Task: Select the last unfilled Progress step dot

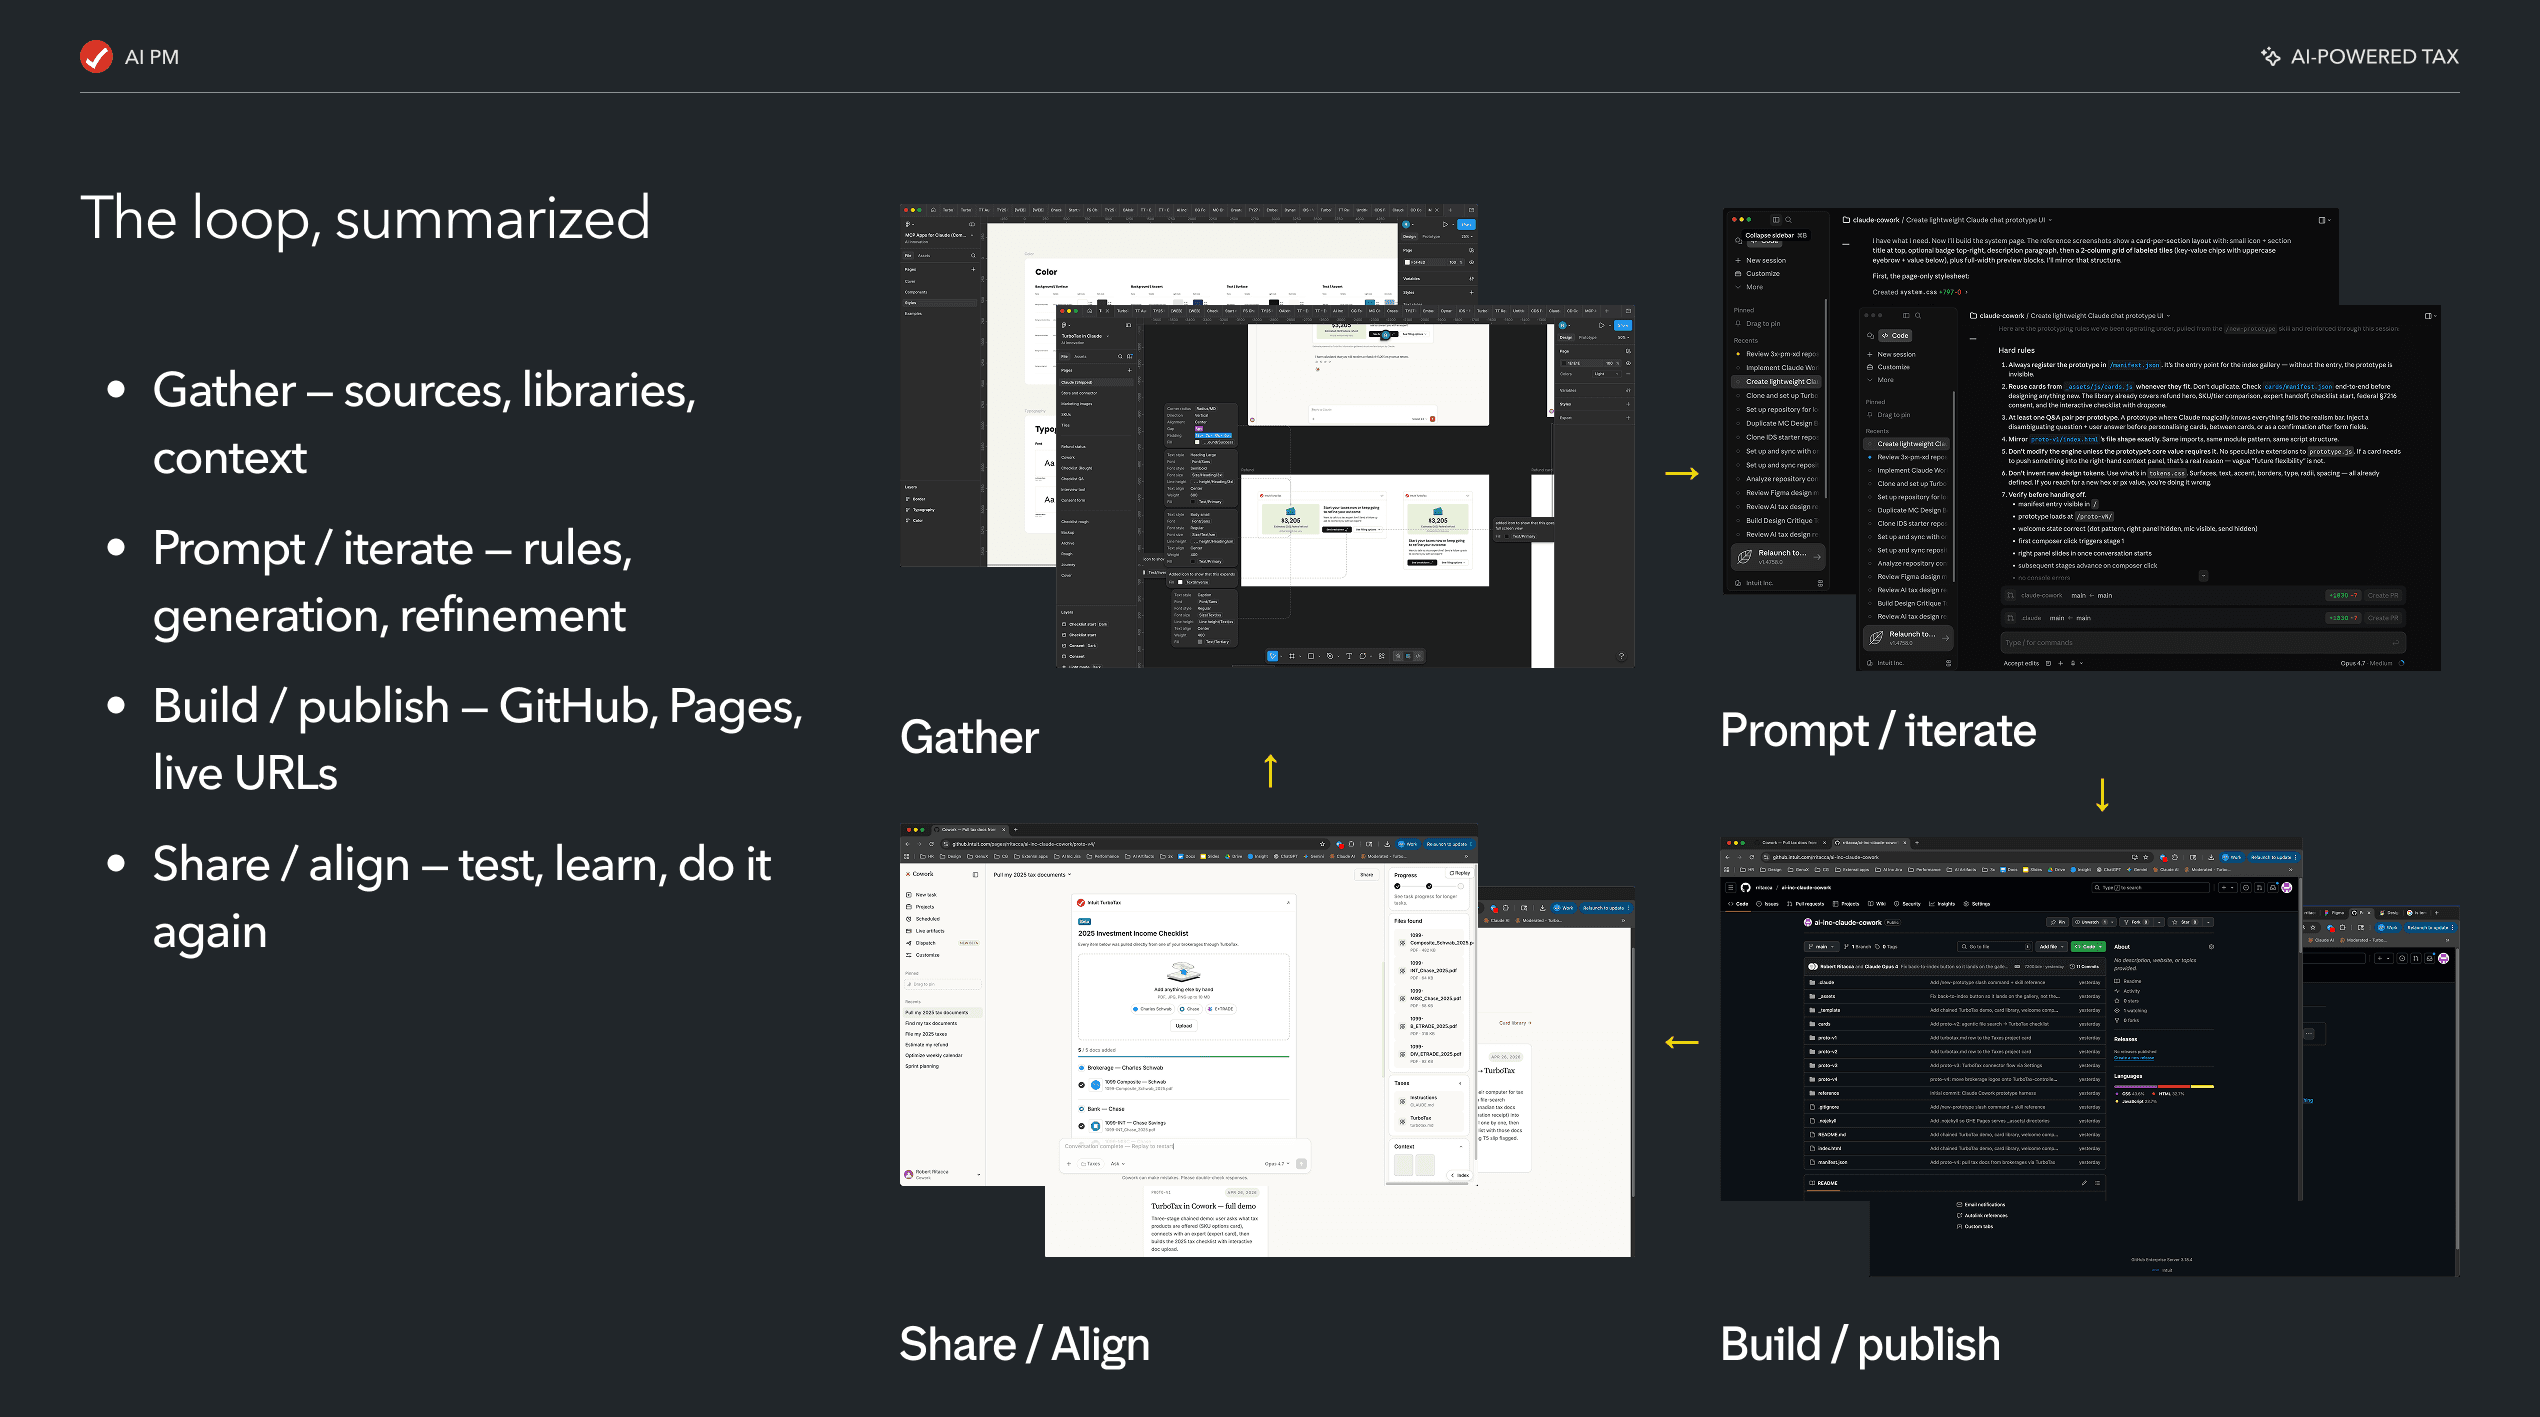Action: (1461, 886)
